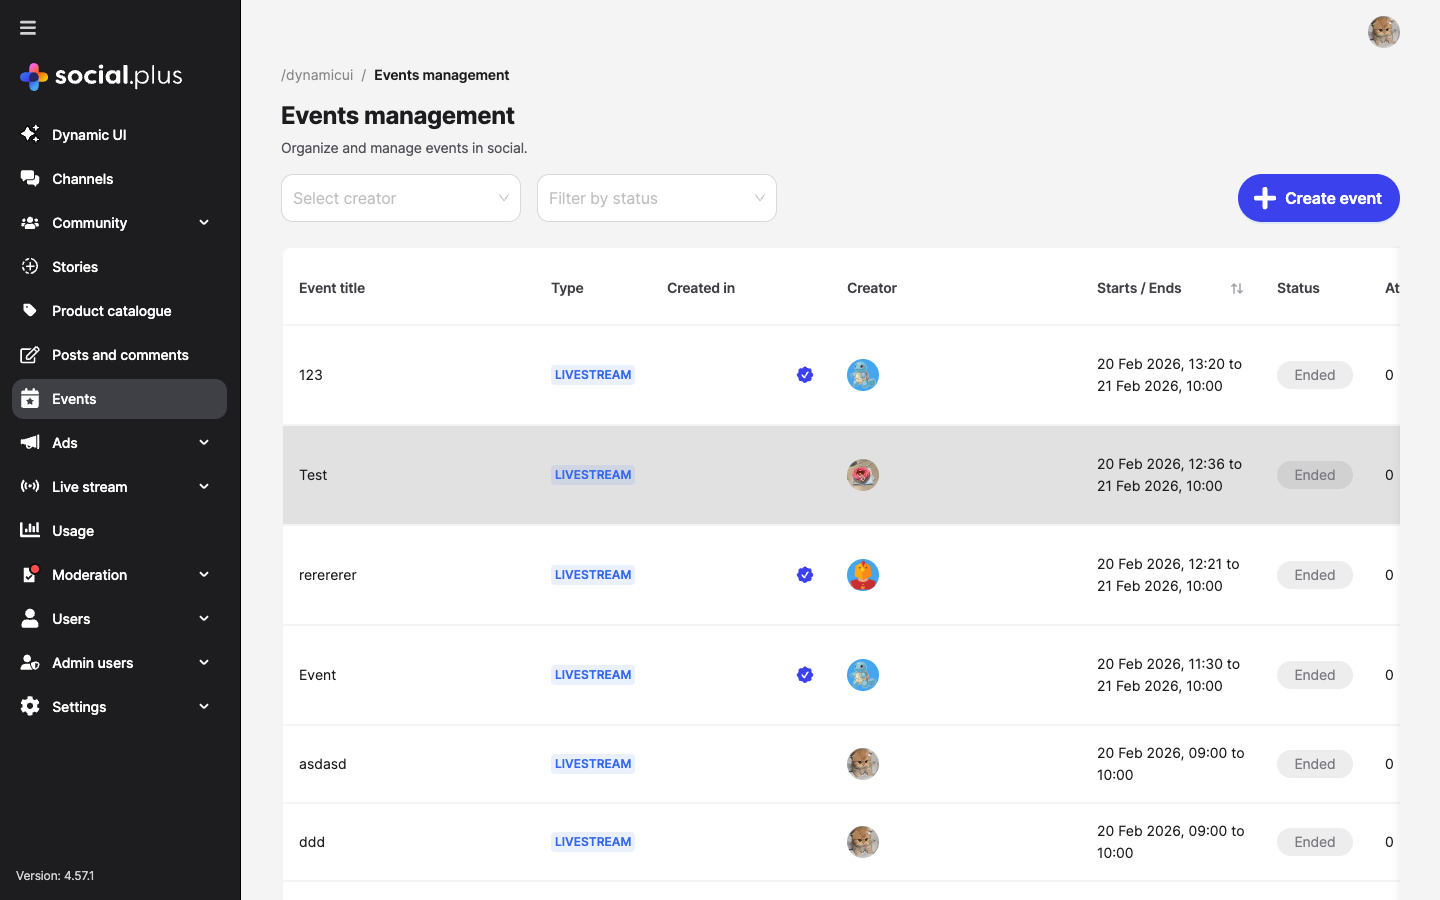Viewport: 1440px width, 900px height.
Task: Open the Usage statistics section
Action: [x=71, y=530]
